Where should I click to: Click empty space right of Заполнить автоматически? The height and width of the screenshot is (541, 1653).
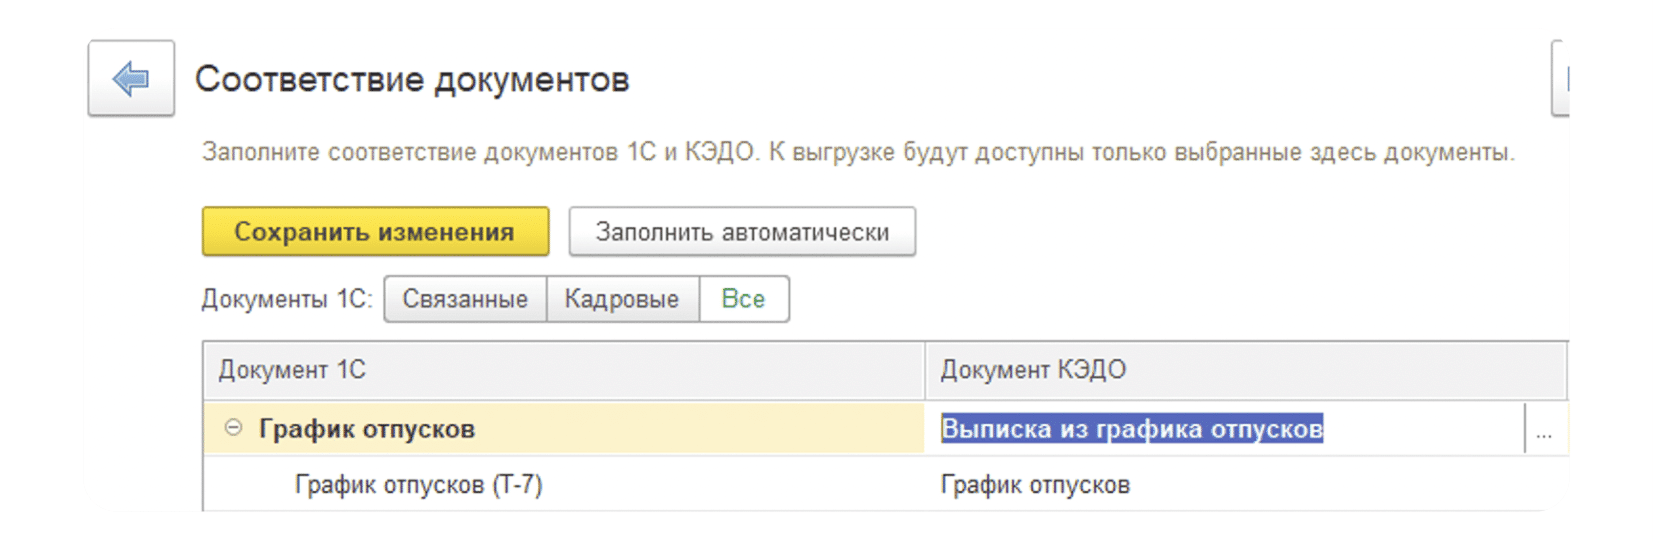(x=1200, y=232)
